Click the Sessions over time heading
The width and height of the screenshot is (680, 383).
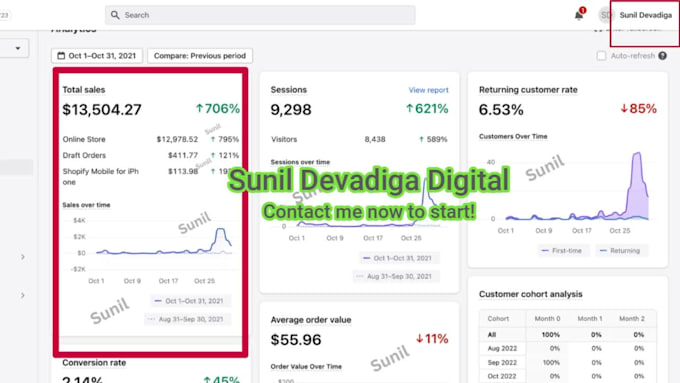[300, 162]
